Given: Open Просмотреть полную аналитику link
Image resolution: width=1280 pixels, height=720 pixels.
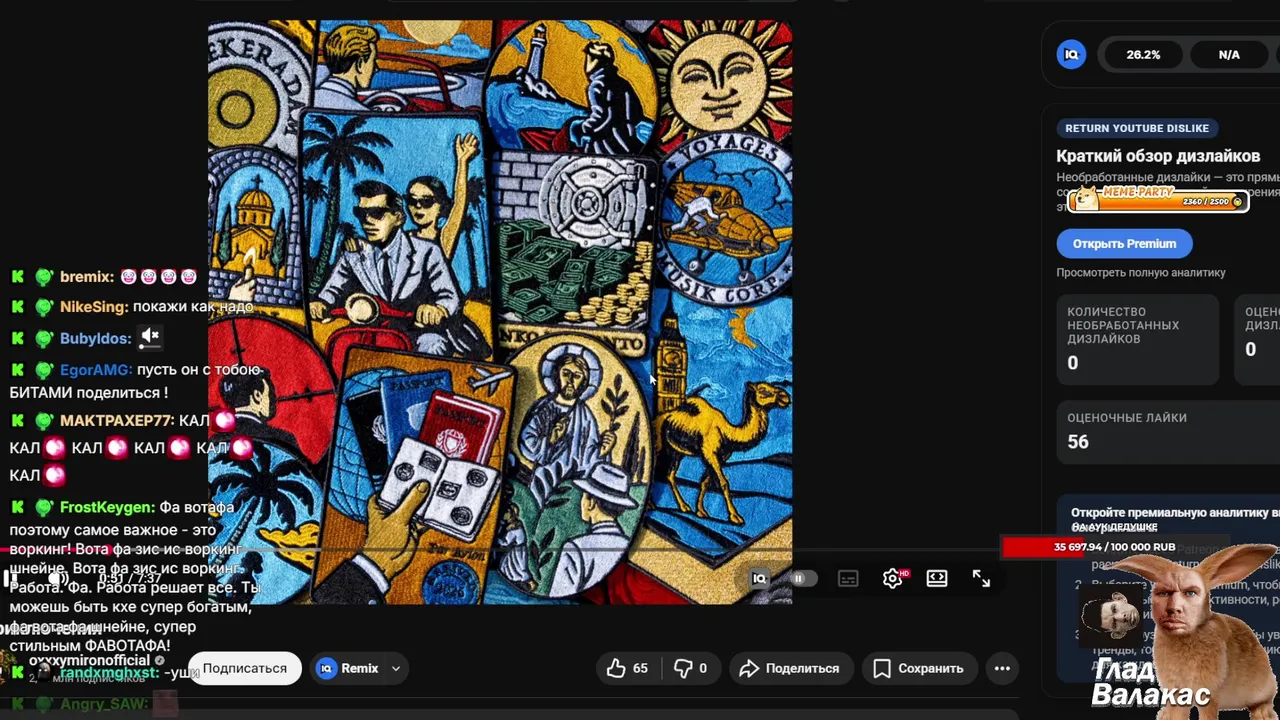Looking at the screenshot, I should coord(1141,272).
